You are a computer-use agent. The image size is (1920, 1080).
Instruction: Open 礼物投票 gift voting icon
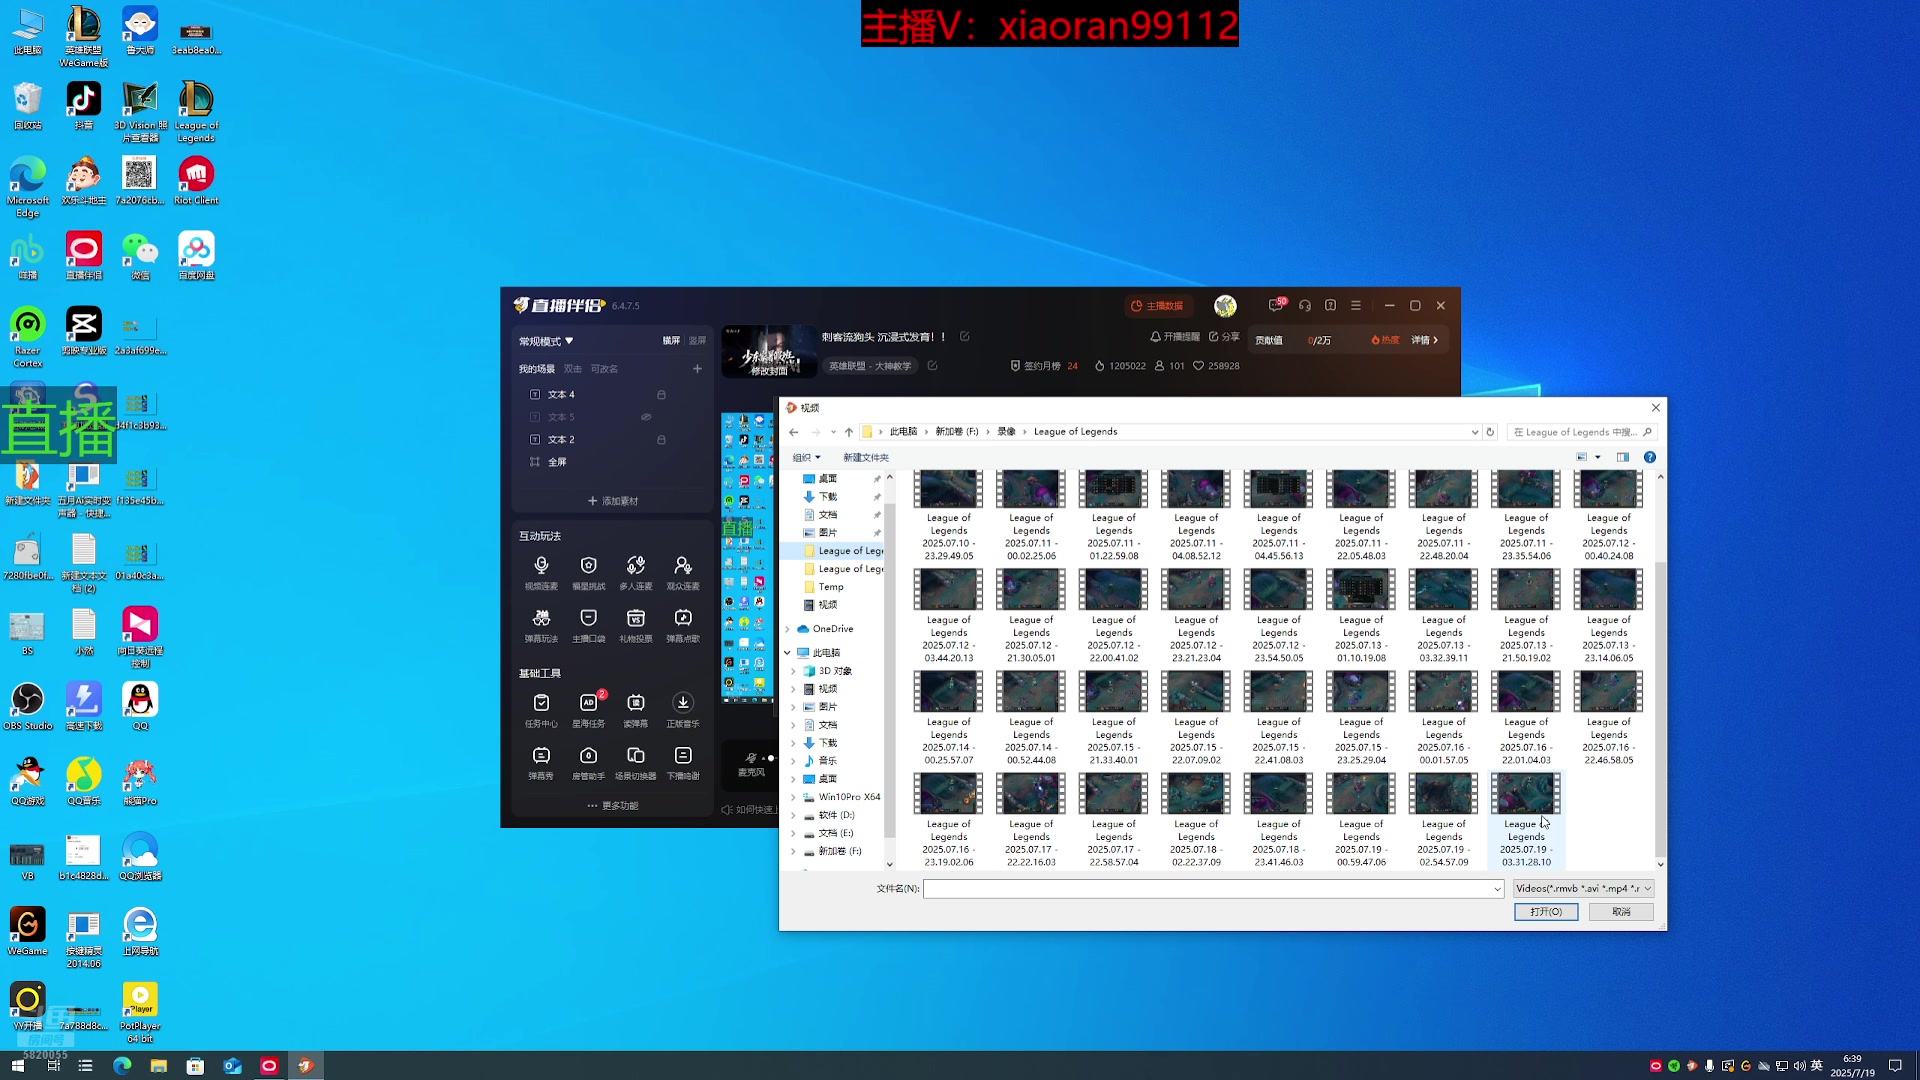tap(635, 625)
